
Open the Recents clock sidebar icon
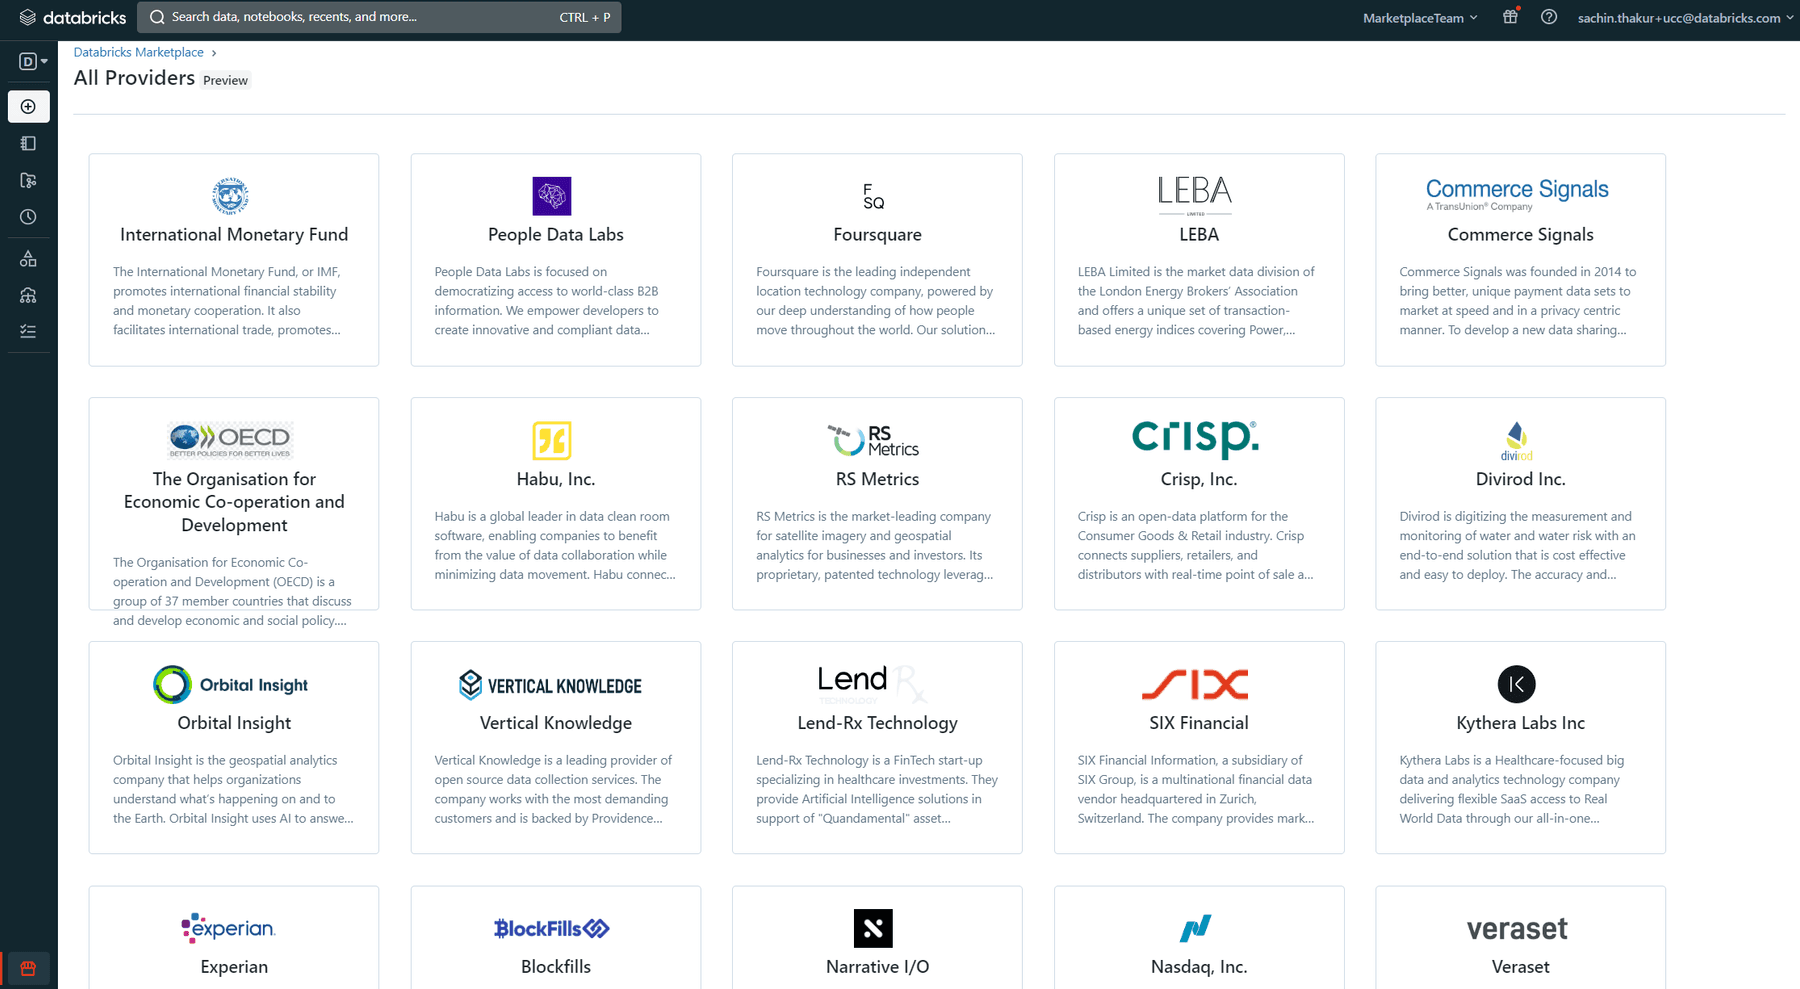(x=29, y=217)
